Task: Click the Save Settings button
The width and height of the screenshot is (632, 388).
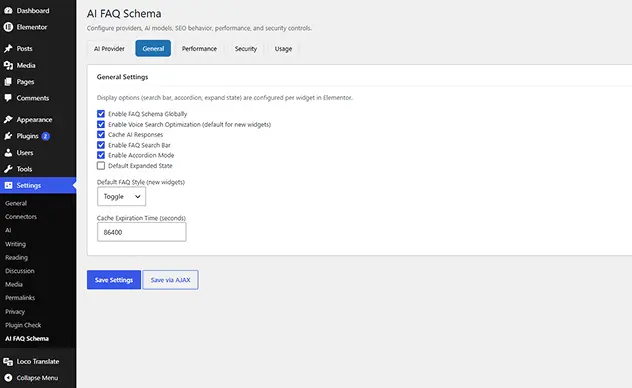Action: click(x=114, y=280)
